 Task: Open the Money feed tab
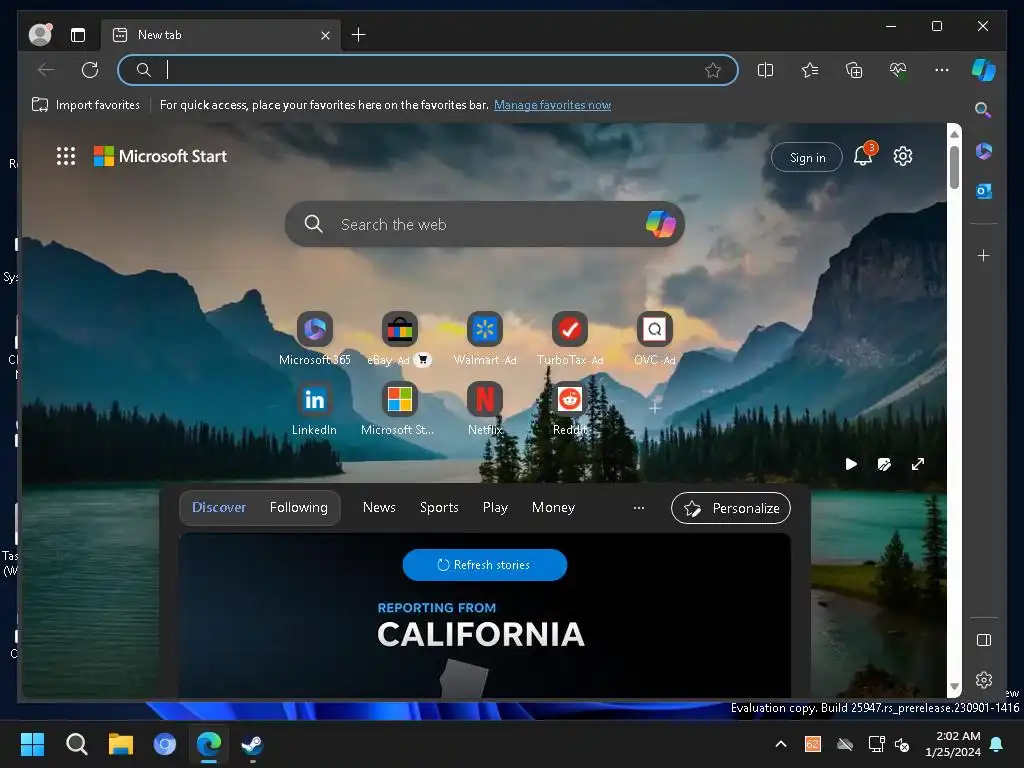coord(553,507)
